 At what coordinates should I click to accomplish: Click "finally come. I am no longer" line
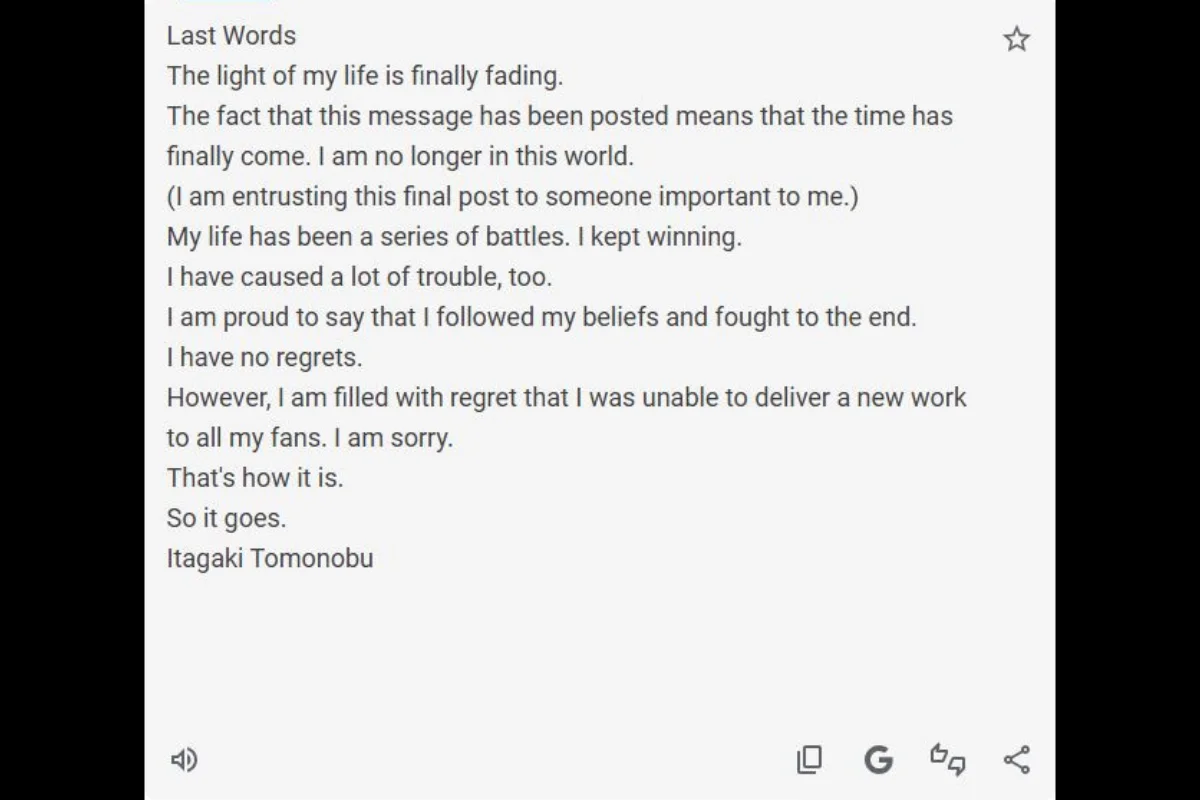tap(400, 156)
